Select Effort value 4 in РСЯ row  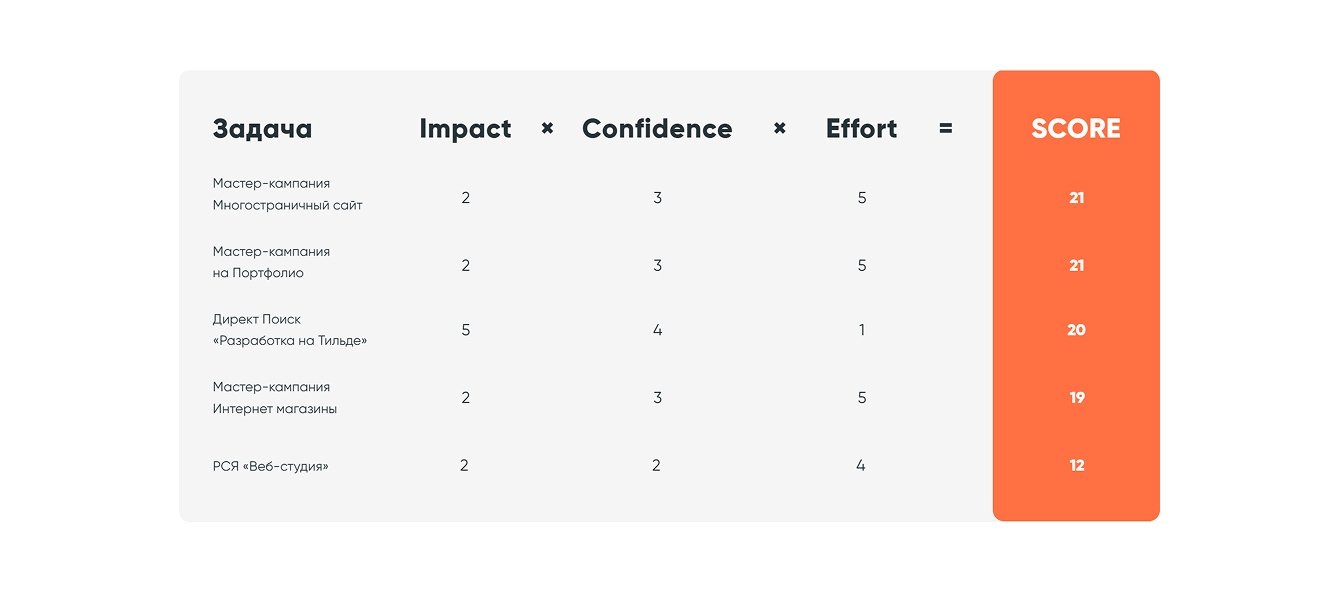861,466
